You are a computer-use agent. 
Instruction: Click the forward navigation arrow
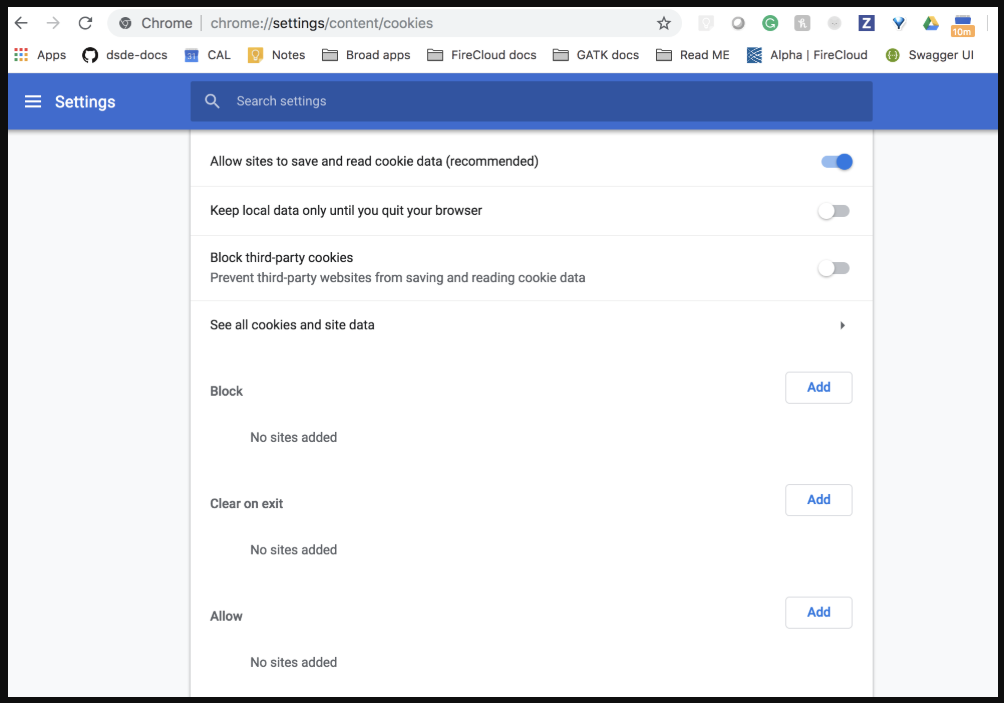(x=53, y=23)
